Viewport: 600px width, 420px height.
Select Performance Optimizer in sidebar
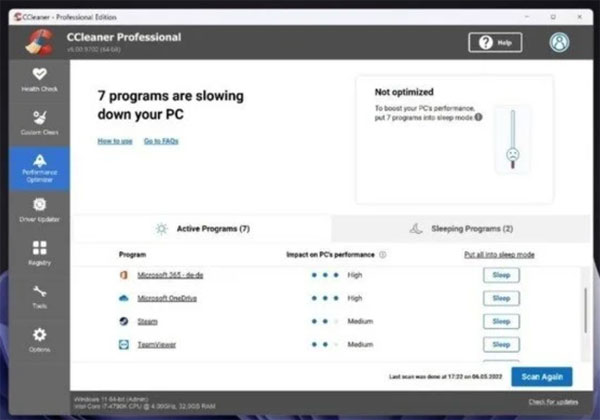[39, 168]
